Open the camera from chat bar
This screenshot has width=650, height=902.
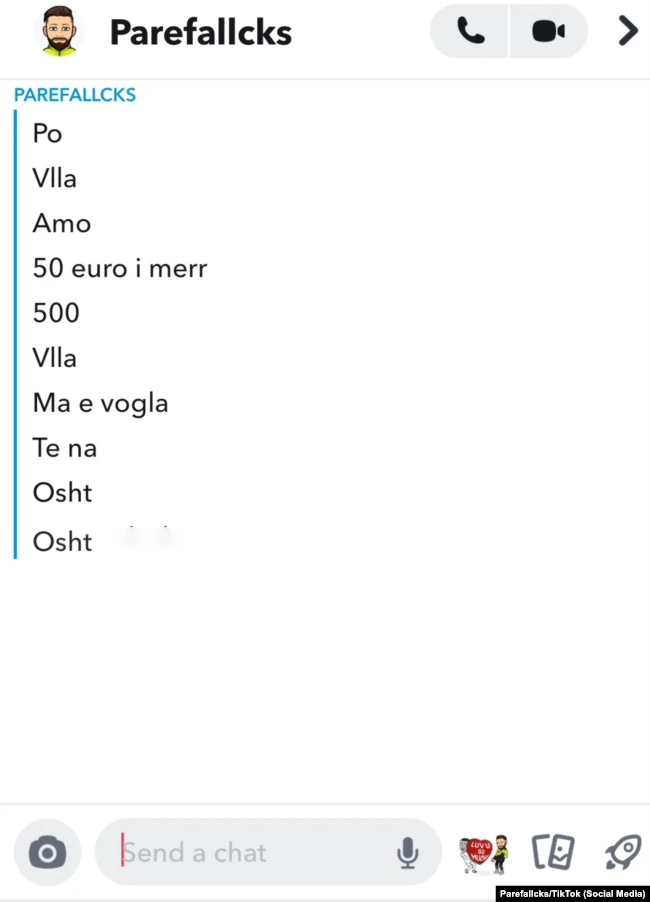(47, 853)
